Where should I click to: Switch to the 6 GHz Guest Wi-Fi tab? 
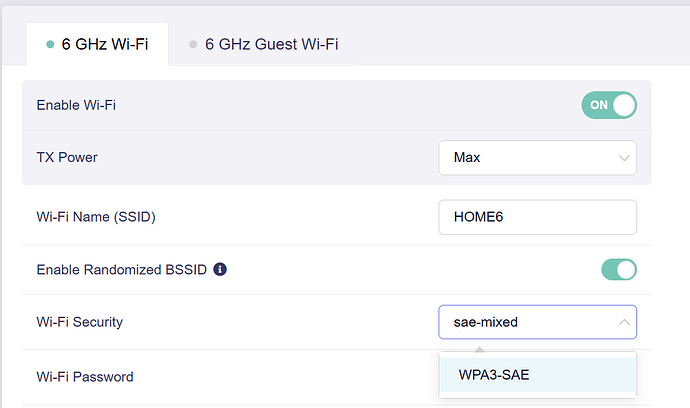(x=270, y=45)
